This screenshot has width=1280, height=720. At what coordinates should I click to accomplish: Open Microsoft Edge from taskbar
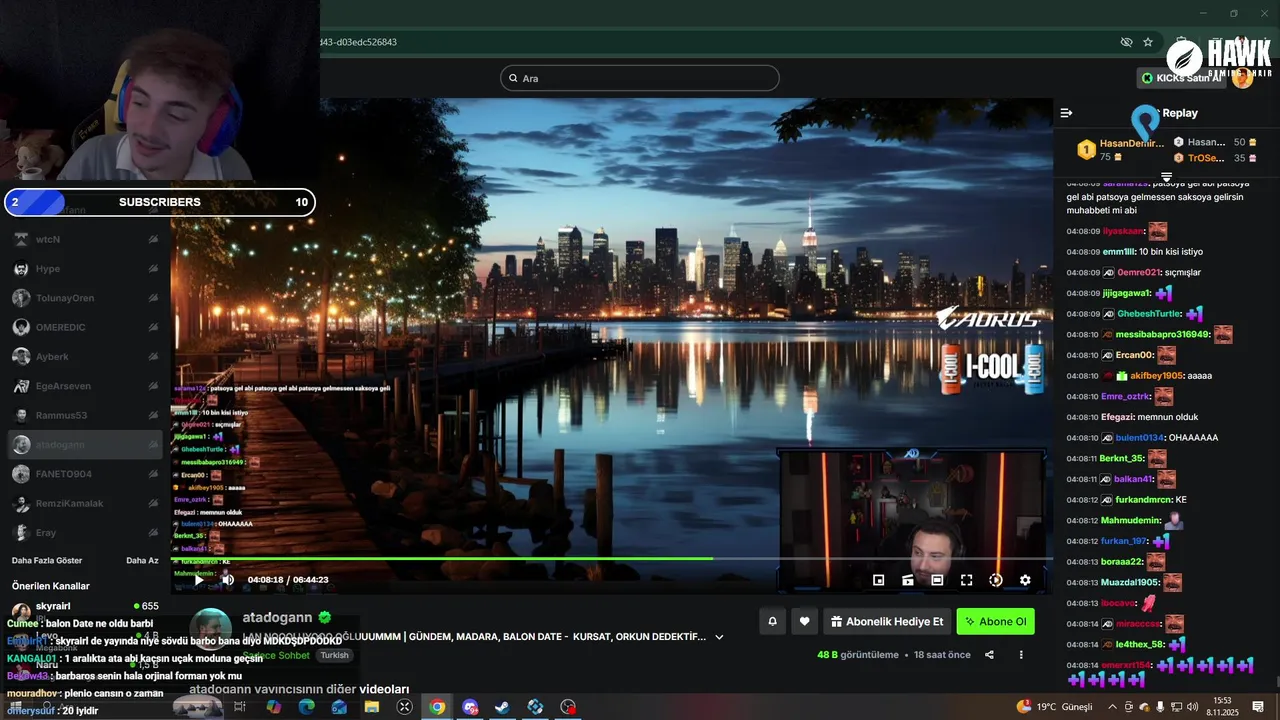[x=306, y=707]
